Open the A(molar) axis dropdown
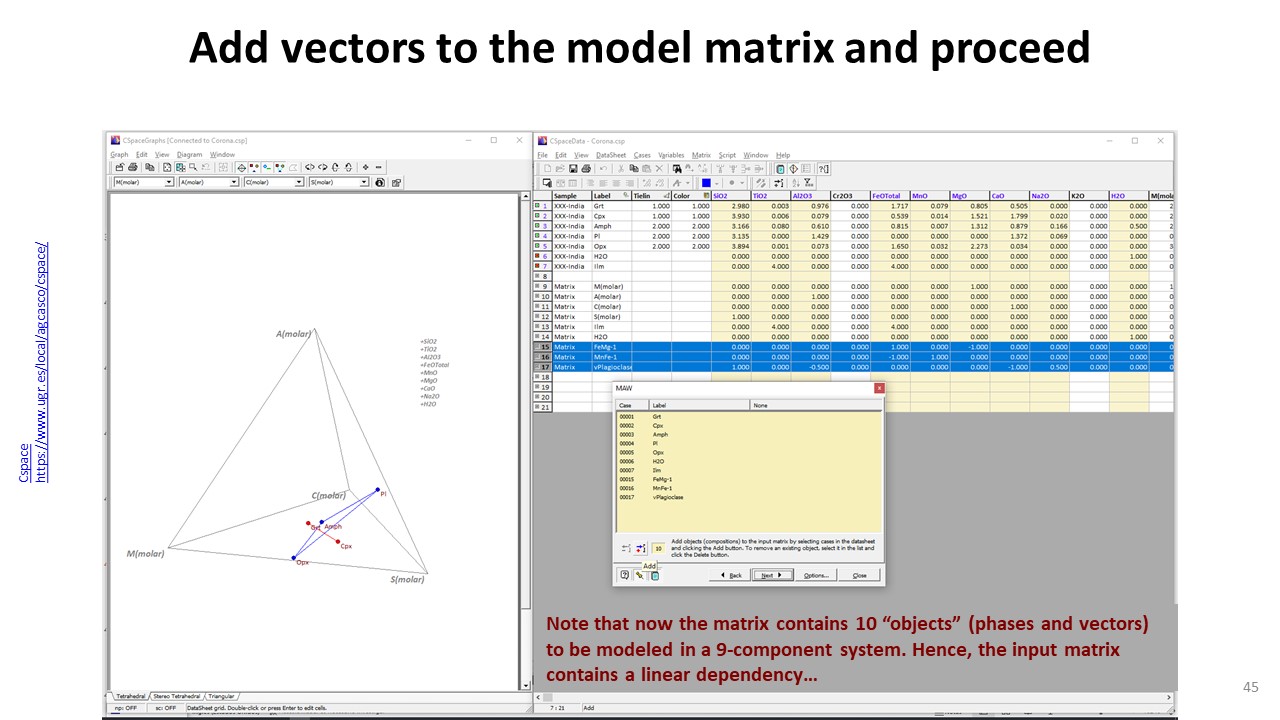The height and width of the screenshot is (720, 1280). [234, 183]
